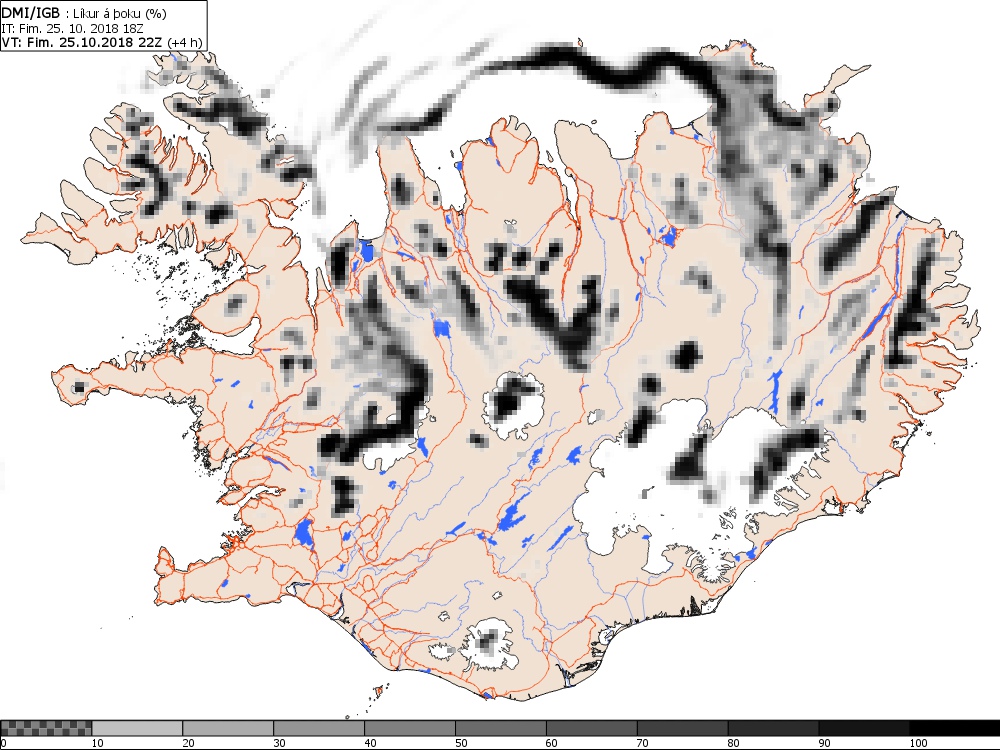1000x750 pixels.
Task: Choose the 70–80 percent dark swatch
Action: 682,728
